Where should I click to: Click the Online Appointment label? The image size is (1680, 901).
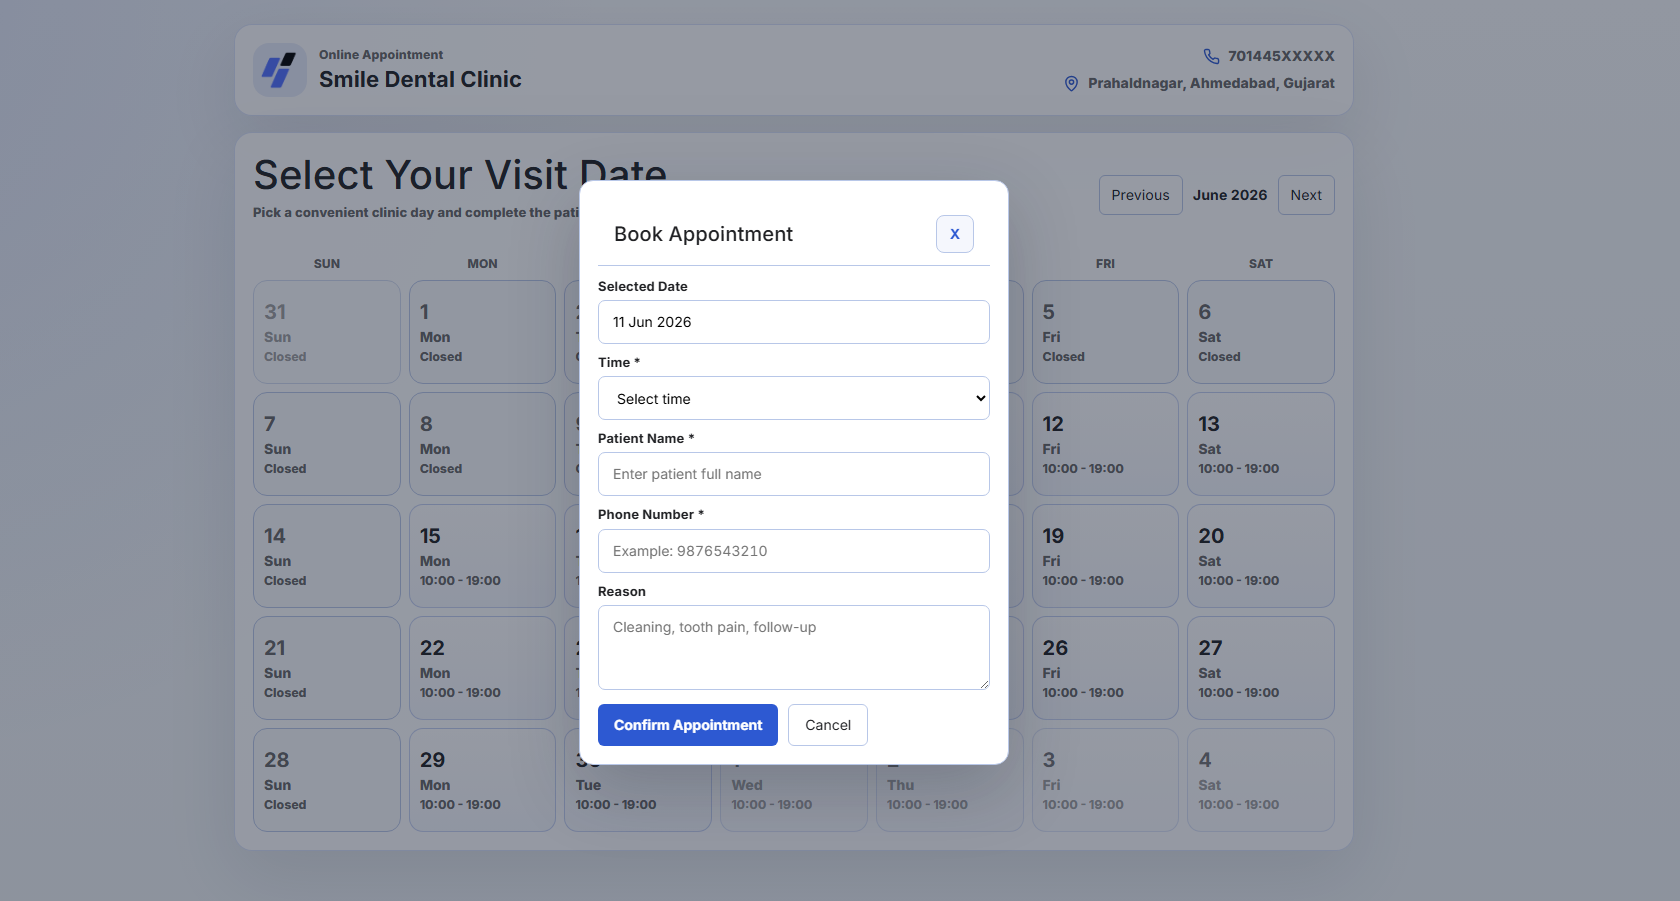pos(381,55)
